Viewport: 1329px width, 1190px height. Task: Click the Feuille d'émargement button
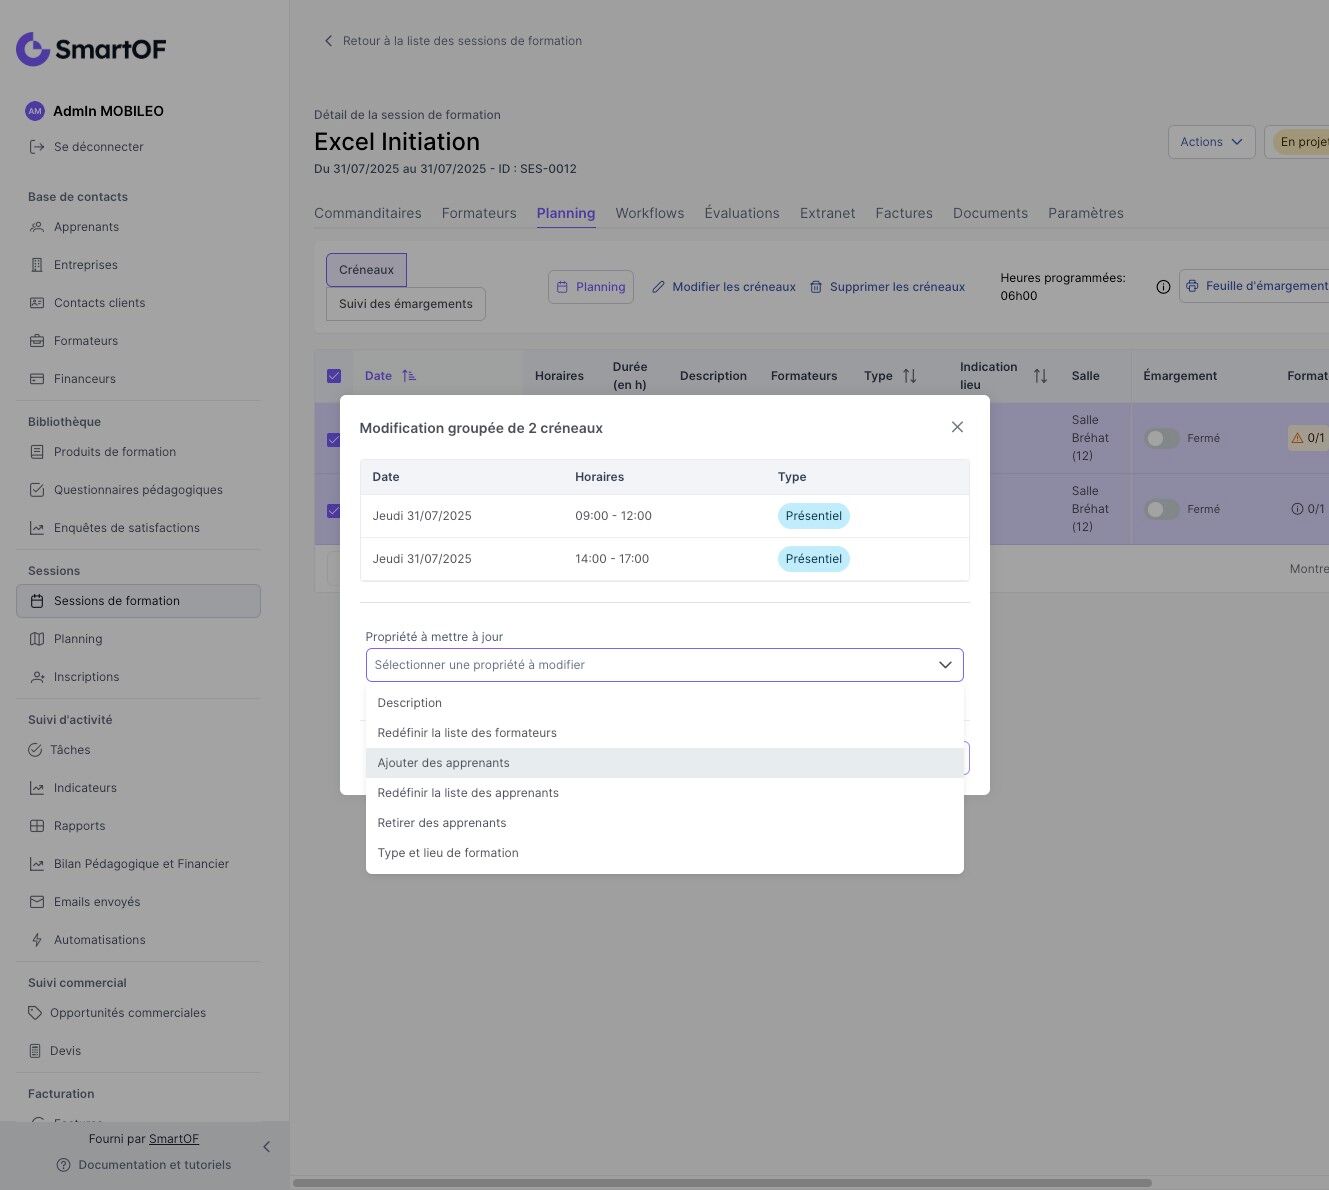pos(1254,286)
